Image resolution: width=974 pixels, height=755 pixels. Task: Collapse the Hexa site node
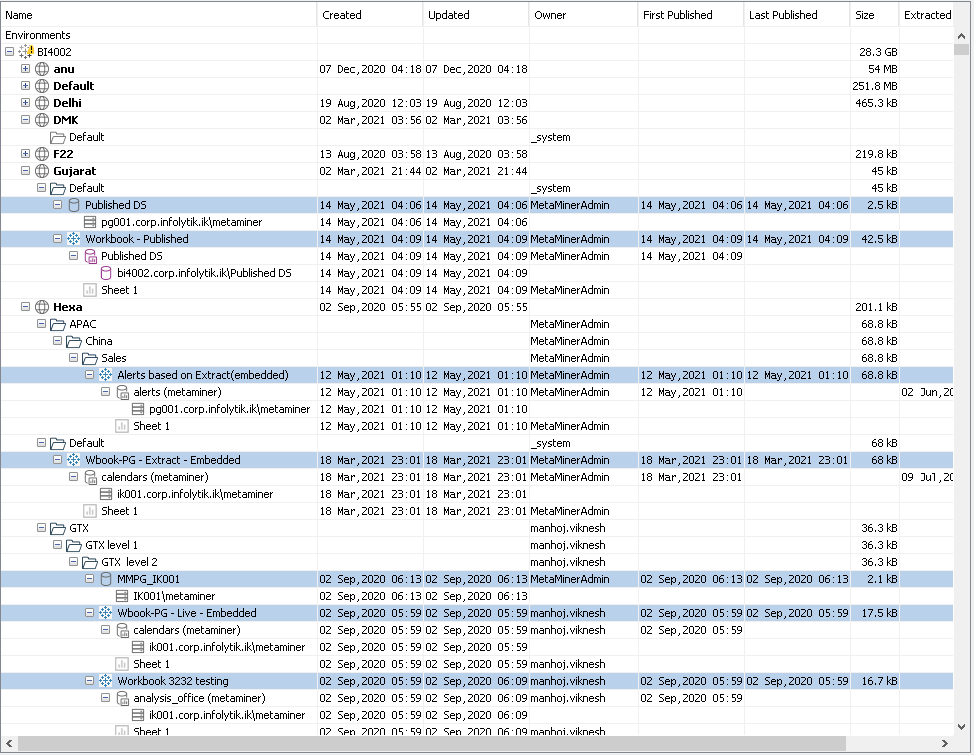pos(25,306)
